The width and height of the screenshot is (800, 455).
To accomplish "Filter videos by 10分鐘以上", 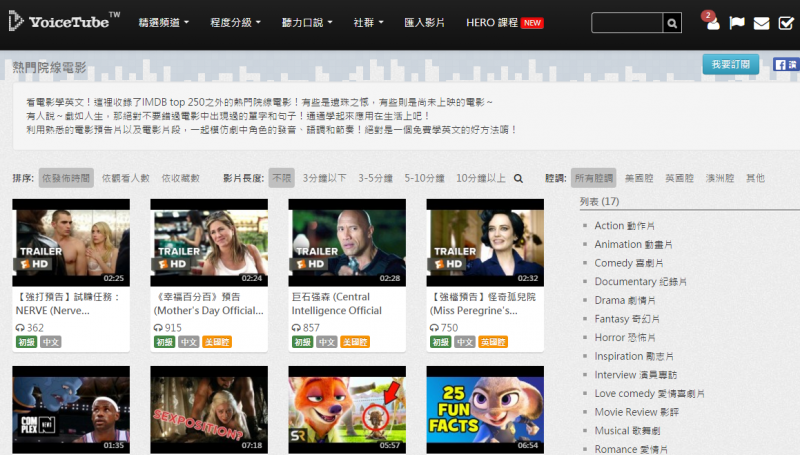I will pyautogui.click(x=481, y=178).
